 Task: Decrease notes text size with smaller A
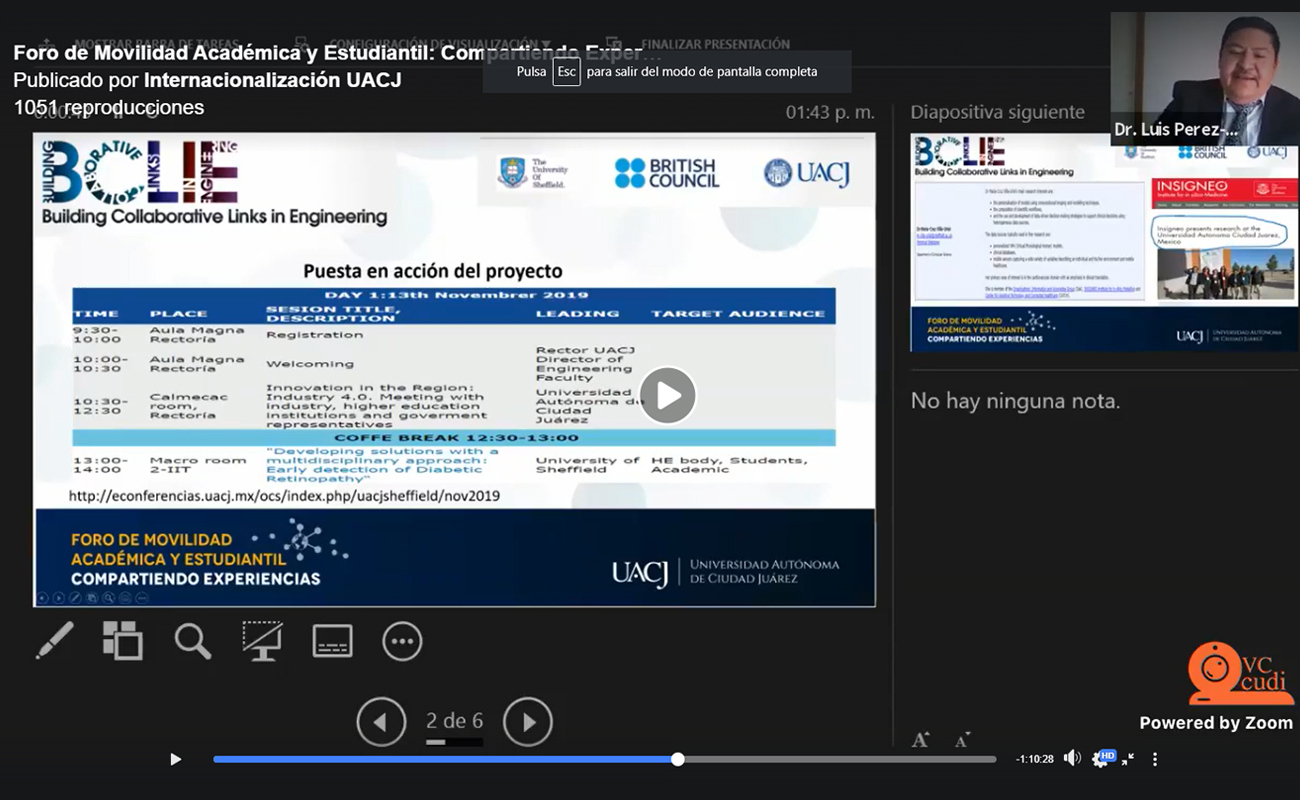pos(961,741)
